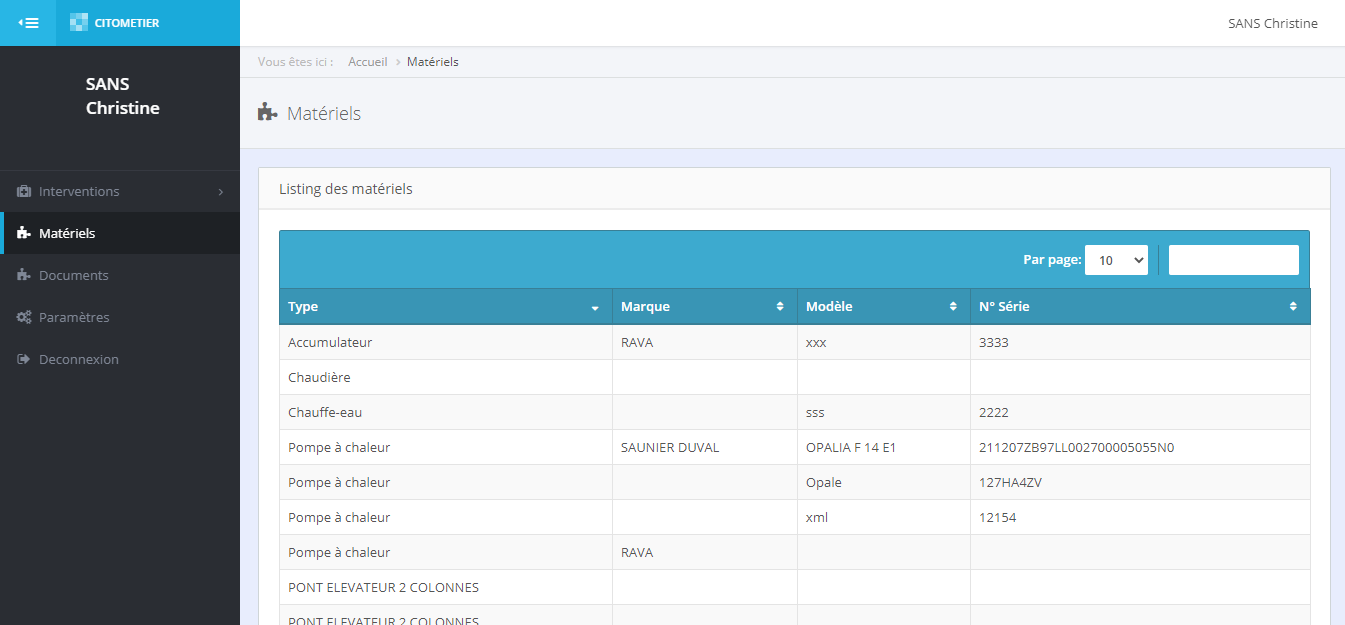1345x625 pixels.
Task: Open Documents in the sidebar
Action: [120, 275]
